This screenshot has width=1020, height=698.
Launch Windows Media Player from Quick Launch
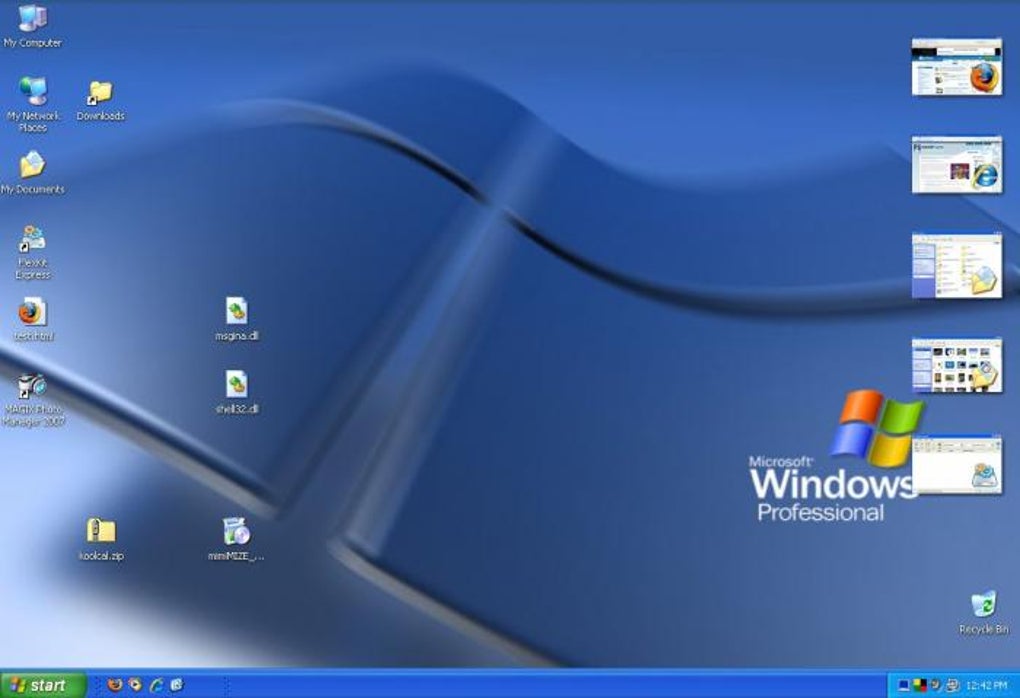(x=135, y=684)
